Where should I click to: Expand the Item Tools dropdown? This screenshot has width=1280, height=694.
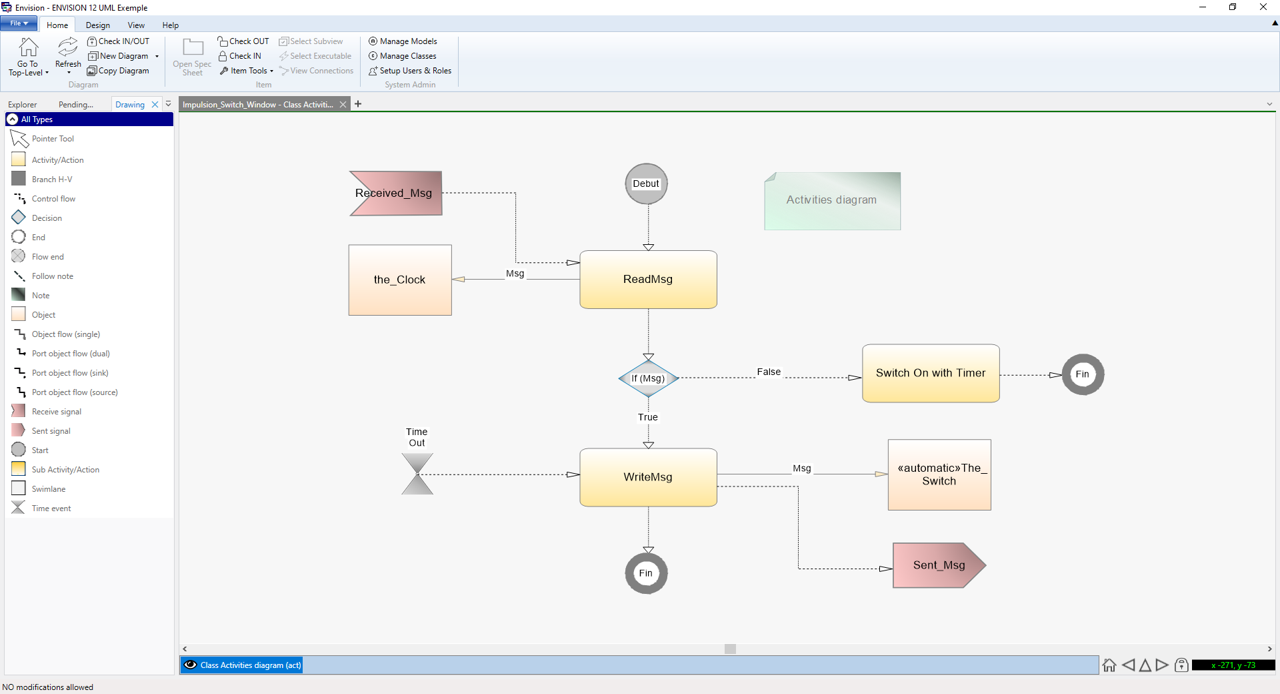(271, 71)
